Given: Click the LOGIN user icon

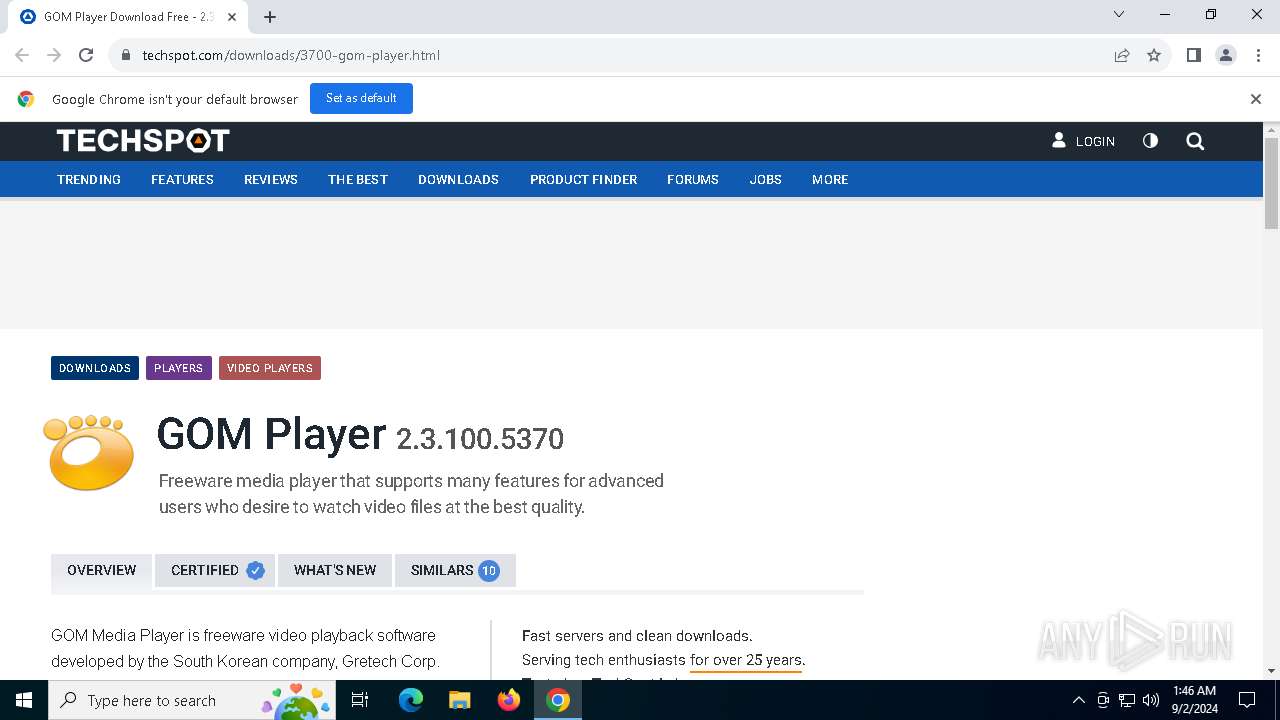Looking at the screenshot, I should coord(1059,141).
